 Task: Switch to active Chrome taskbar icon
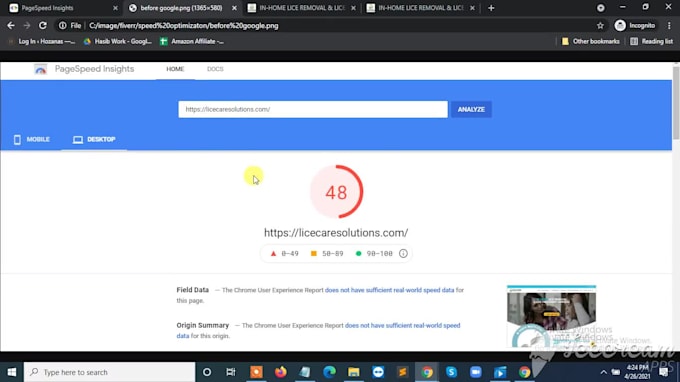coord(427,372)
